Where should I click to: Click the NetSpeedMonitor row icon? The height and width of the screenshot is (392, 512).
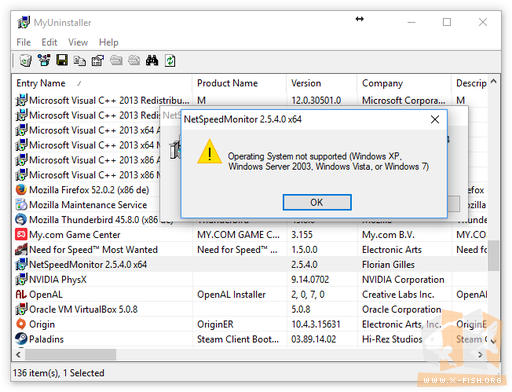(x=21, y=264)
